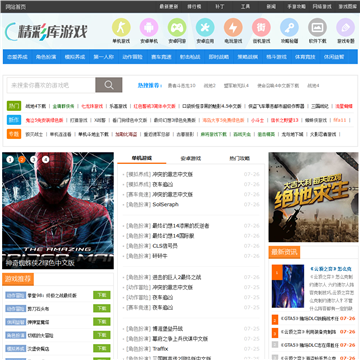The height and width of the screenshot is (360, 360).
Task: Open the SolSeraph game entry
Action: coord(165,204)
